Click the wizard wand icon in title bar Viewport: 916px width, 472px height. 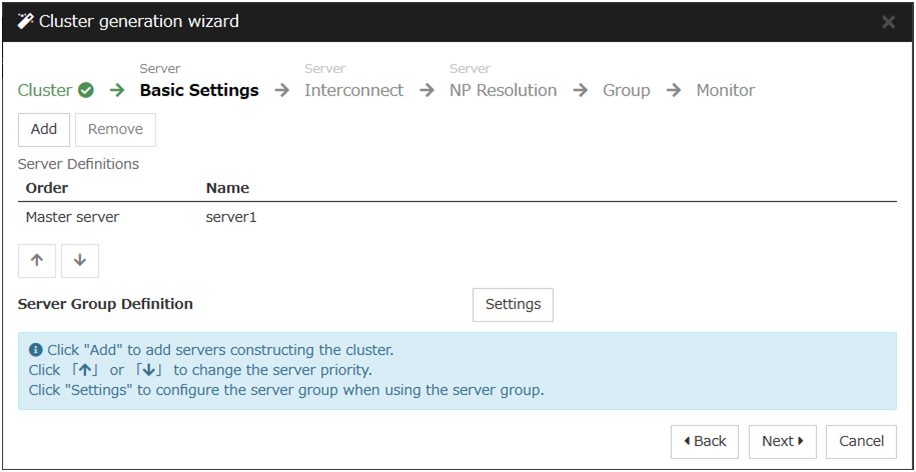pos(26,21)
